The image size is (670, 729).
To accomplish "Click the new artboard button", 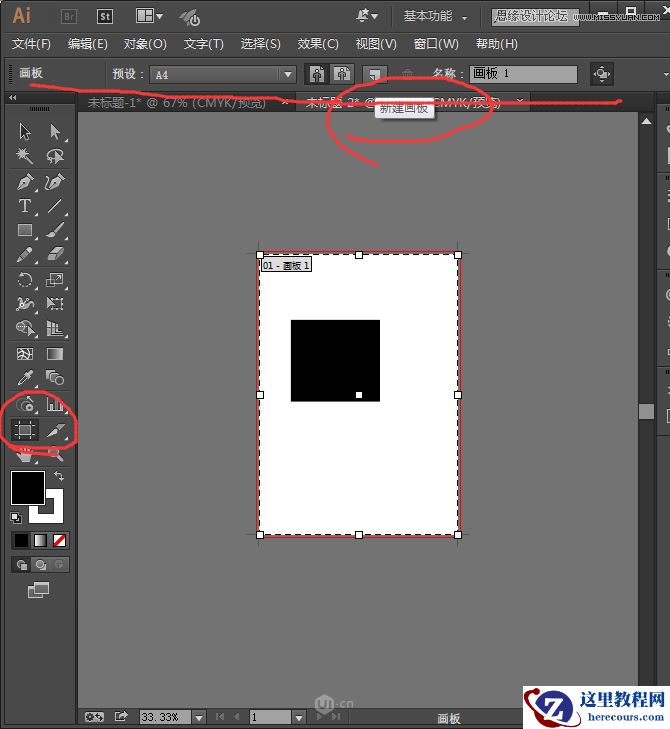I will click(x=375, y=74).
